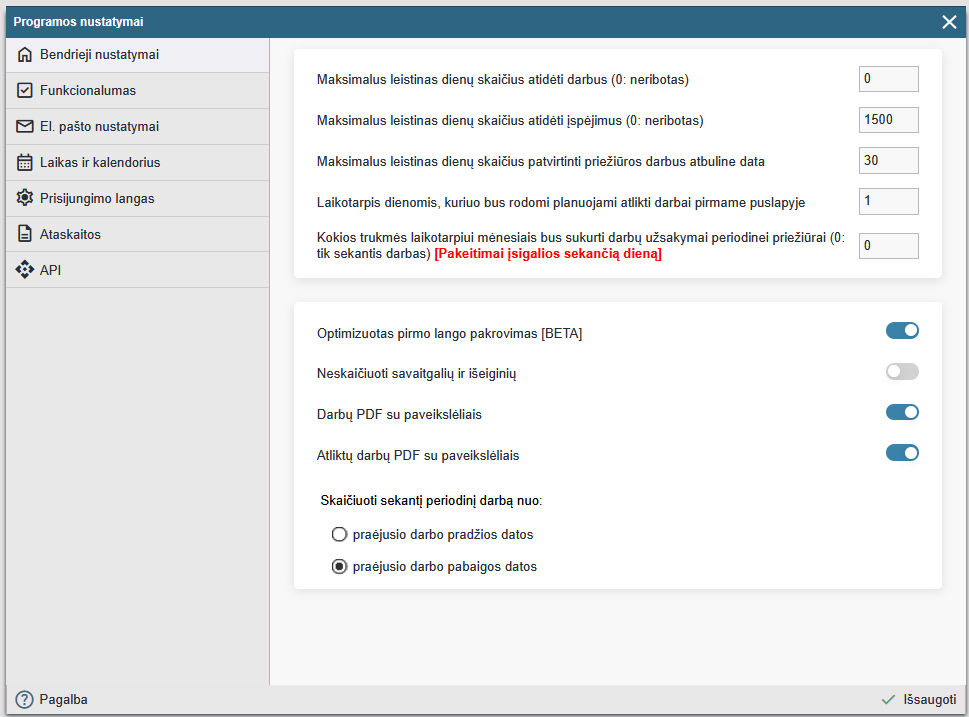Click the red Pakeitimai įsigalios sekančią dieną notice
This screenshot has height=717, width=969.
[548, 254]
